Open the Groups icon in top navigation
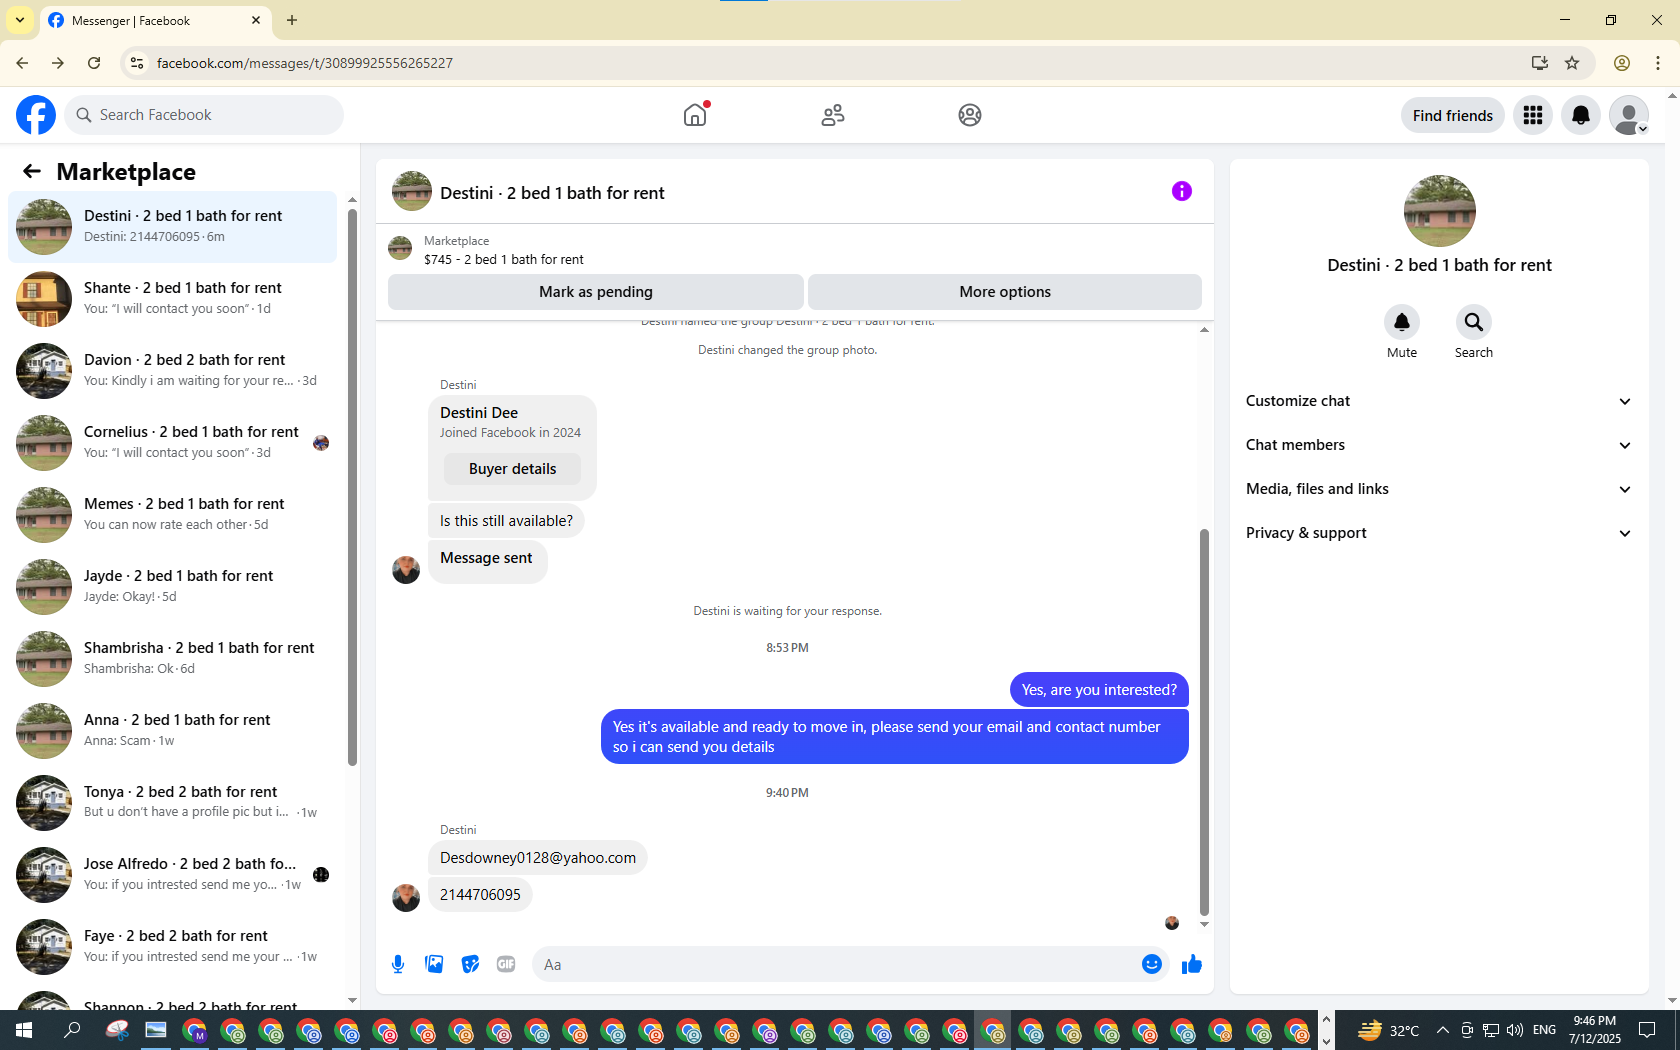Viewport: 1680px width, 1050px height. pyautogui.click(x=970, y=115)
